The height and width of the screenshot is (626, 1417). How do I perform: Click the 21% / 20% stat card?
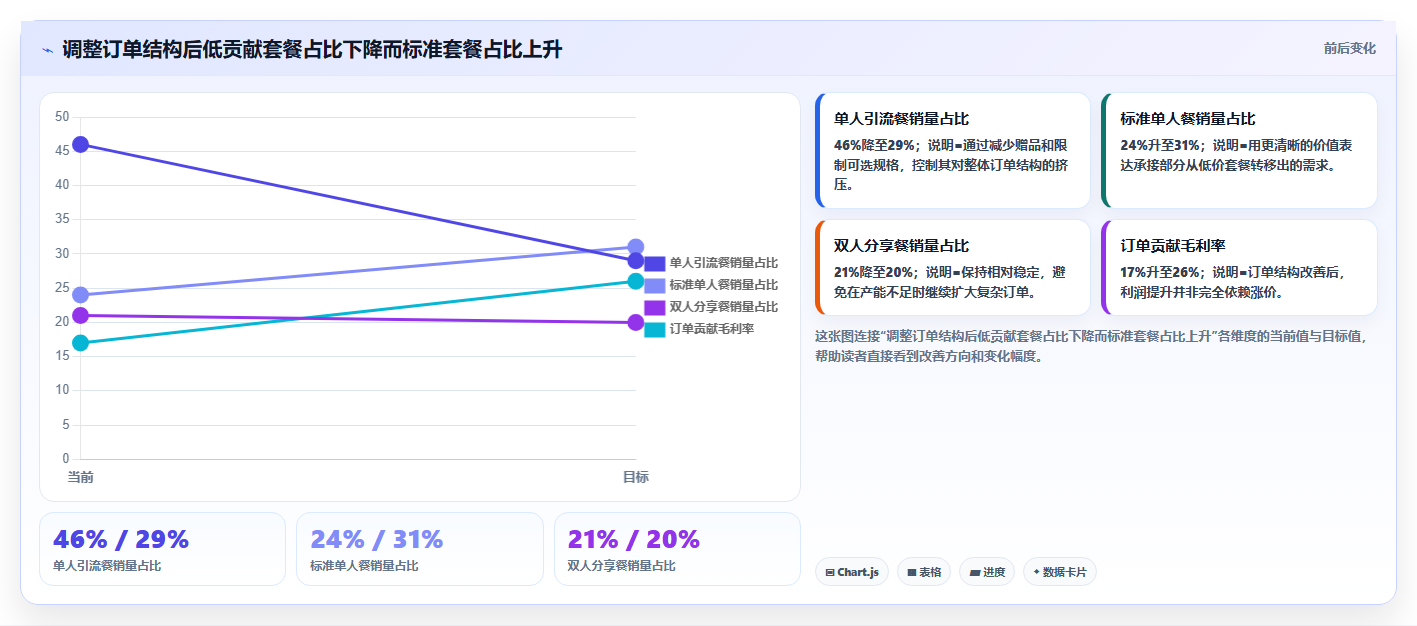[x=677, y=549]
